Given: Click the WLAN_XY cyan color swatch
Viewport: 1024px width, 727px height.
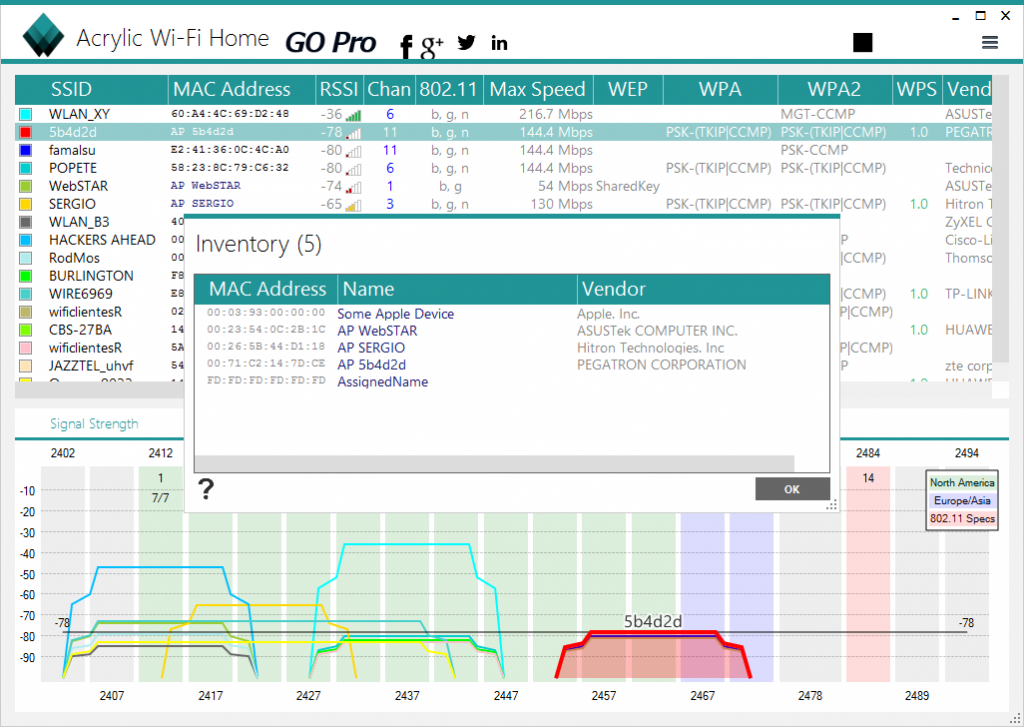Looking at the screenshot, I should [x=25, y=114].
